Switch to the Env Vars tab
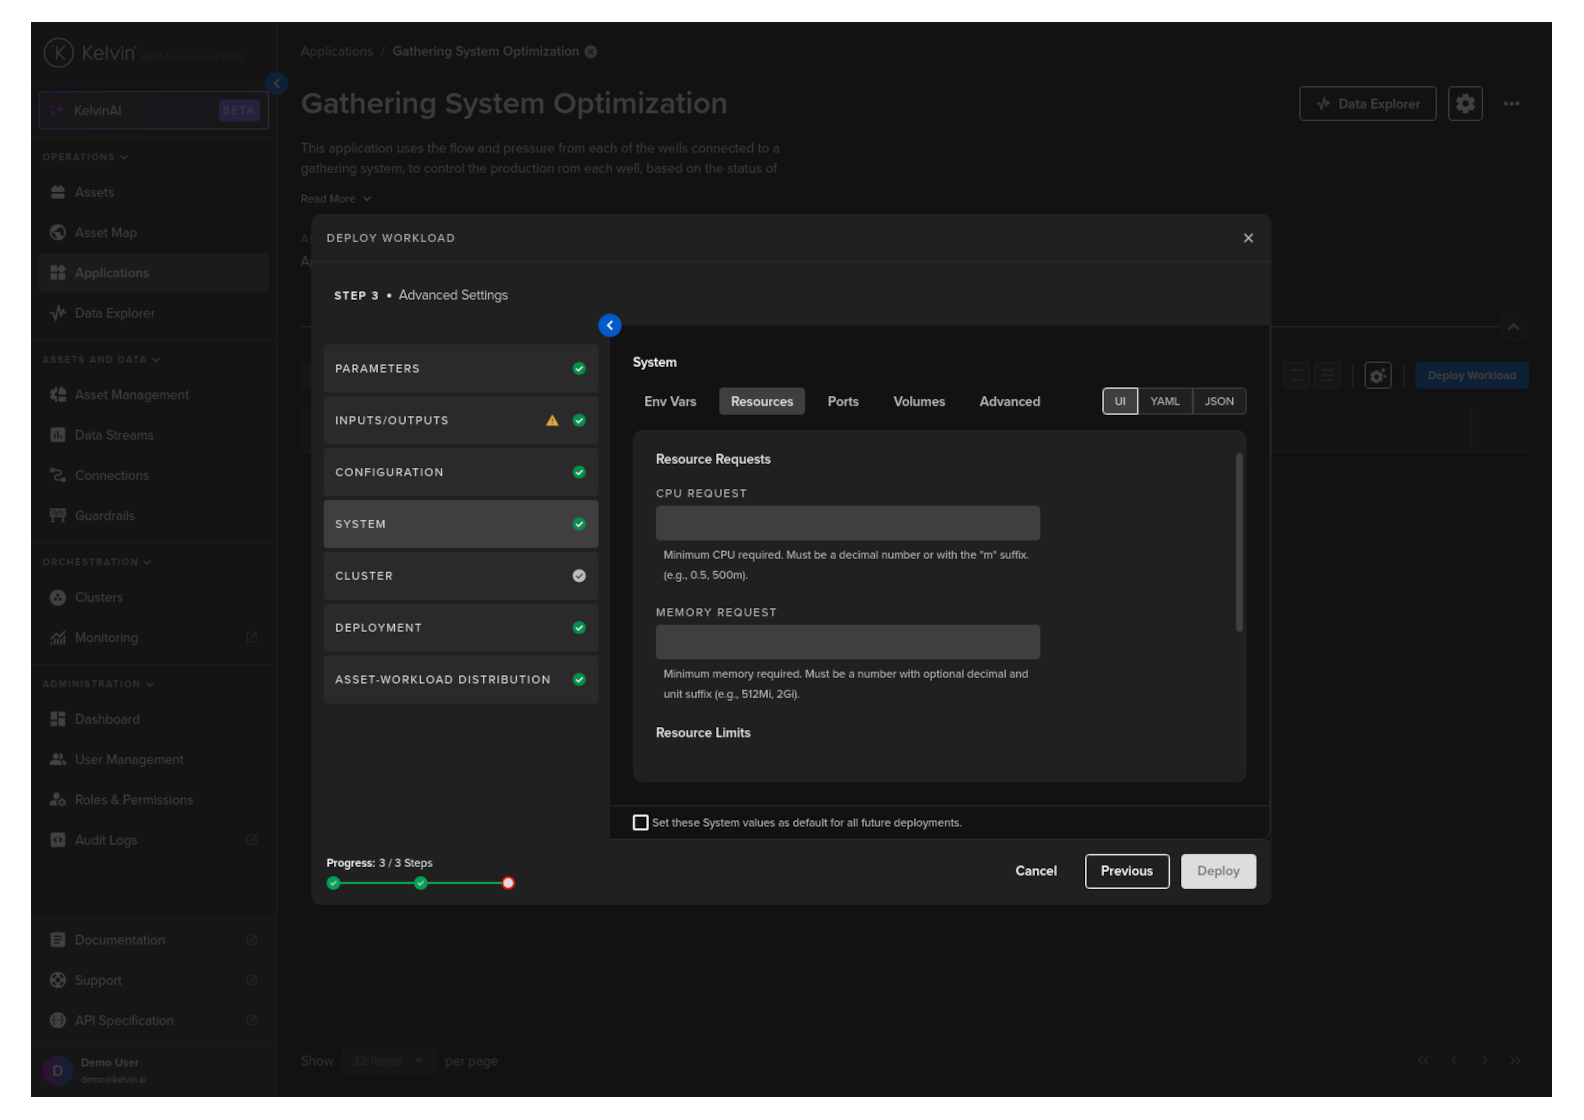The height and width of the screenshot is (1120, 1584). pyautogui.click(x=670, y=402)
